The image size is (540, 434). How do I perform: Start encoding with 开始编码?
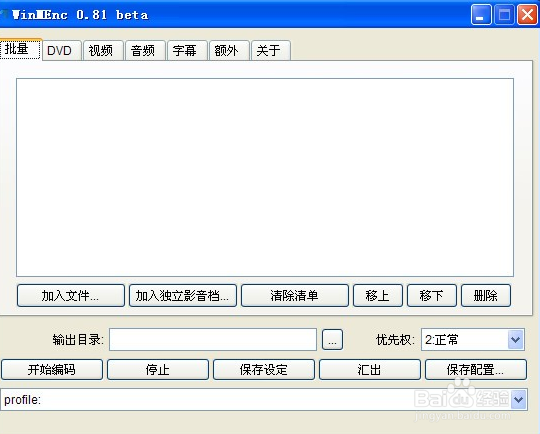(52, 370)
